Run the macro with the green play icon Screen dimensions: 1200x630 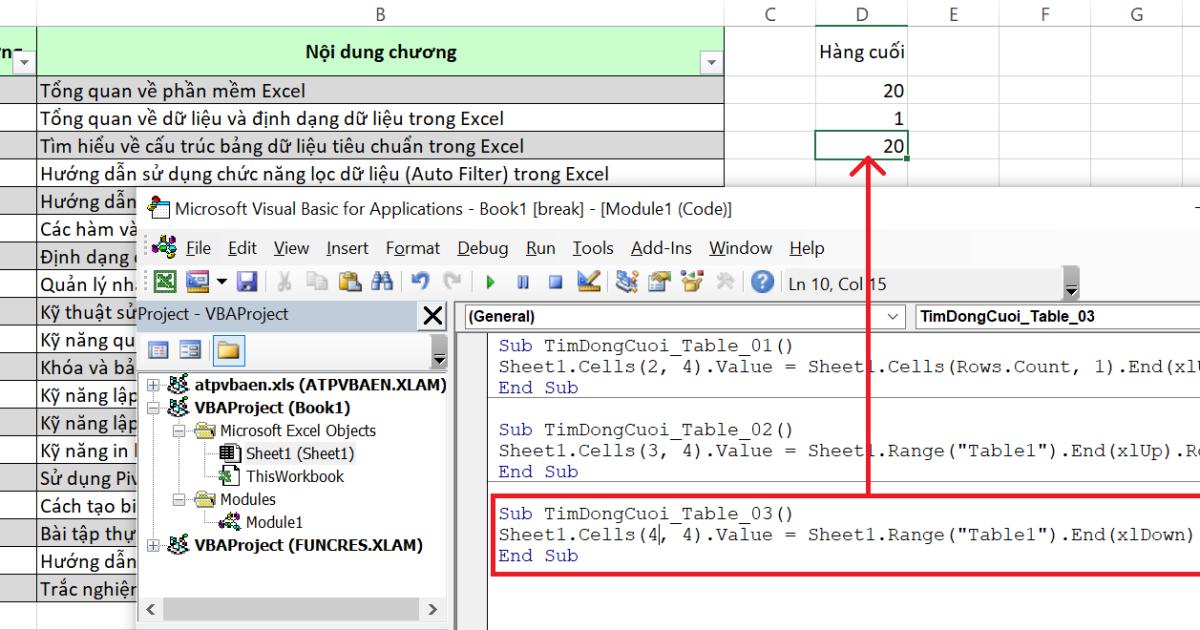tap(490, 281)
